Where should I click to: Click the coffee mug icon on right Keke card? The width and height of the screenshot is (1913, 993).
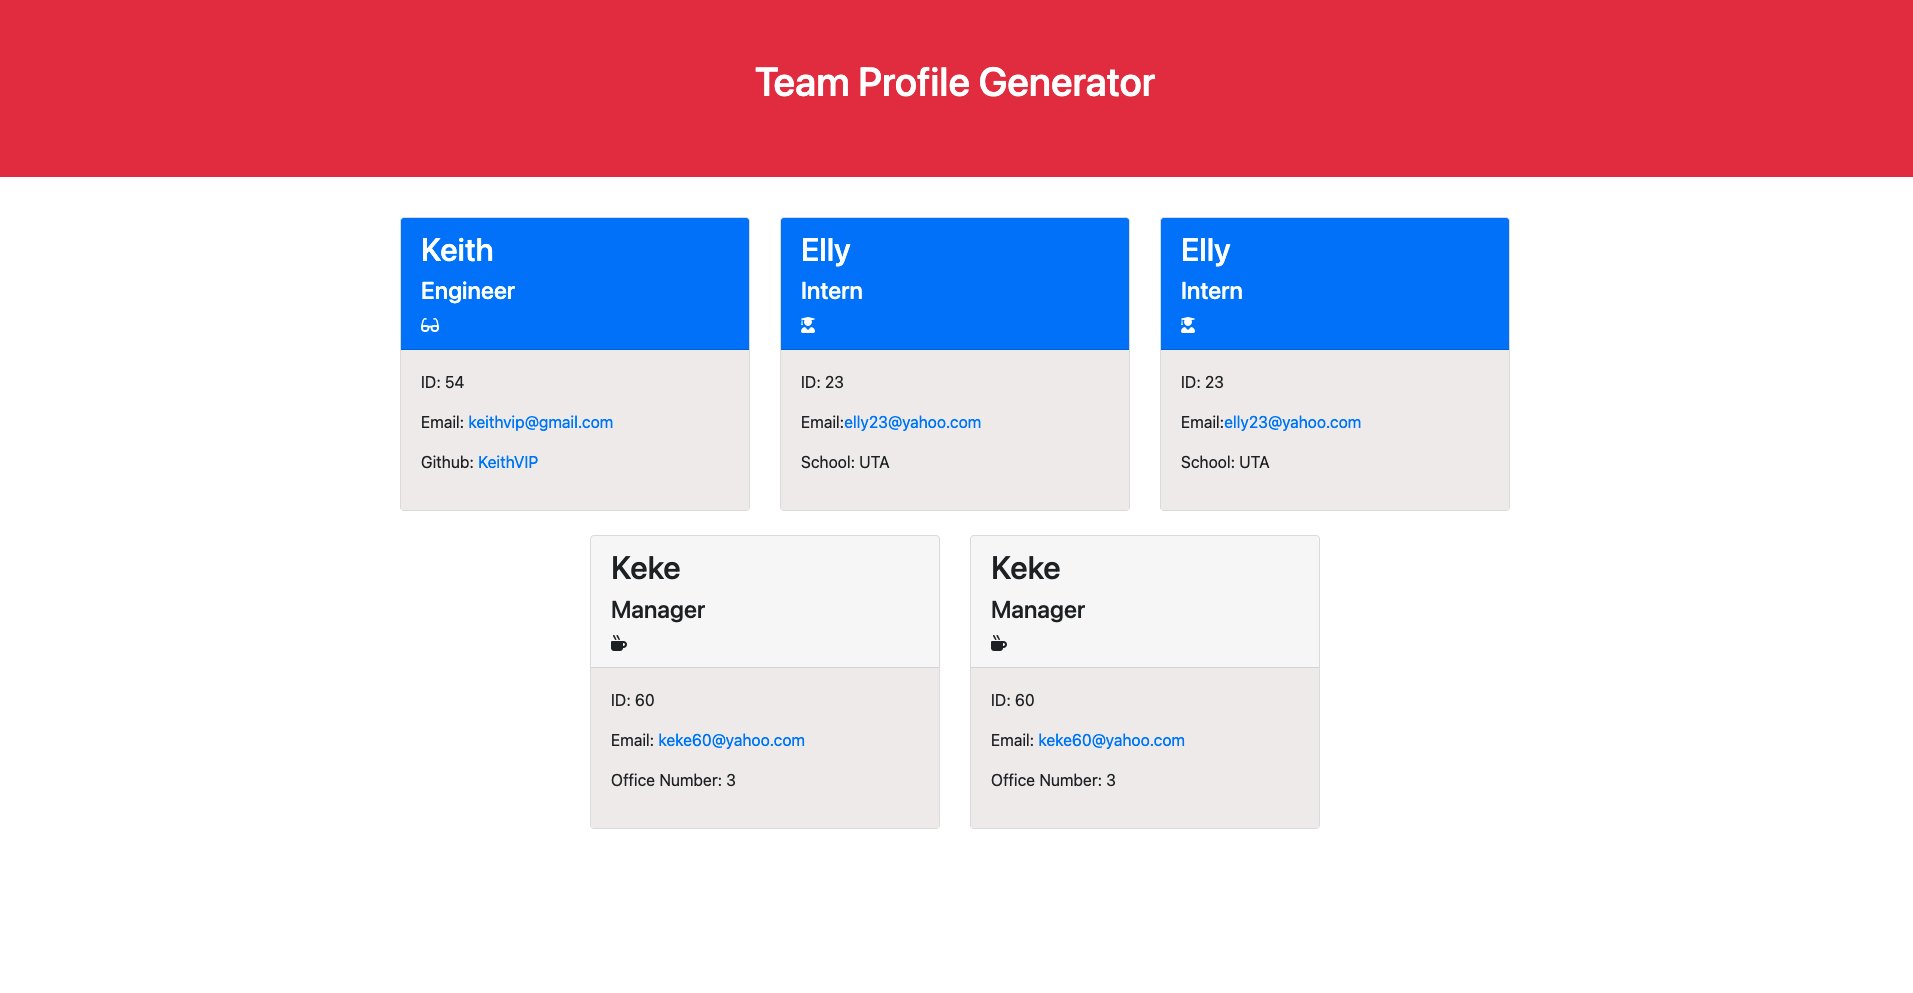tap(999, 643)
